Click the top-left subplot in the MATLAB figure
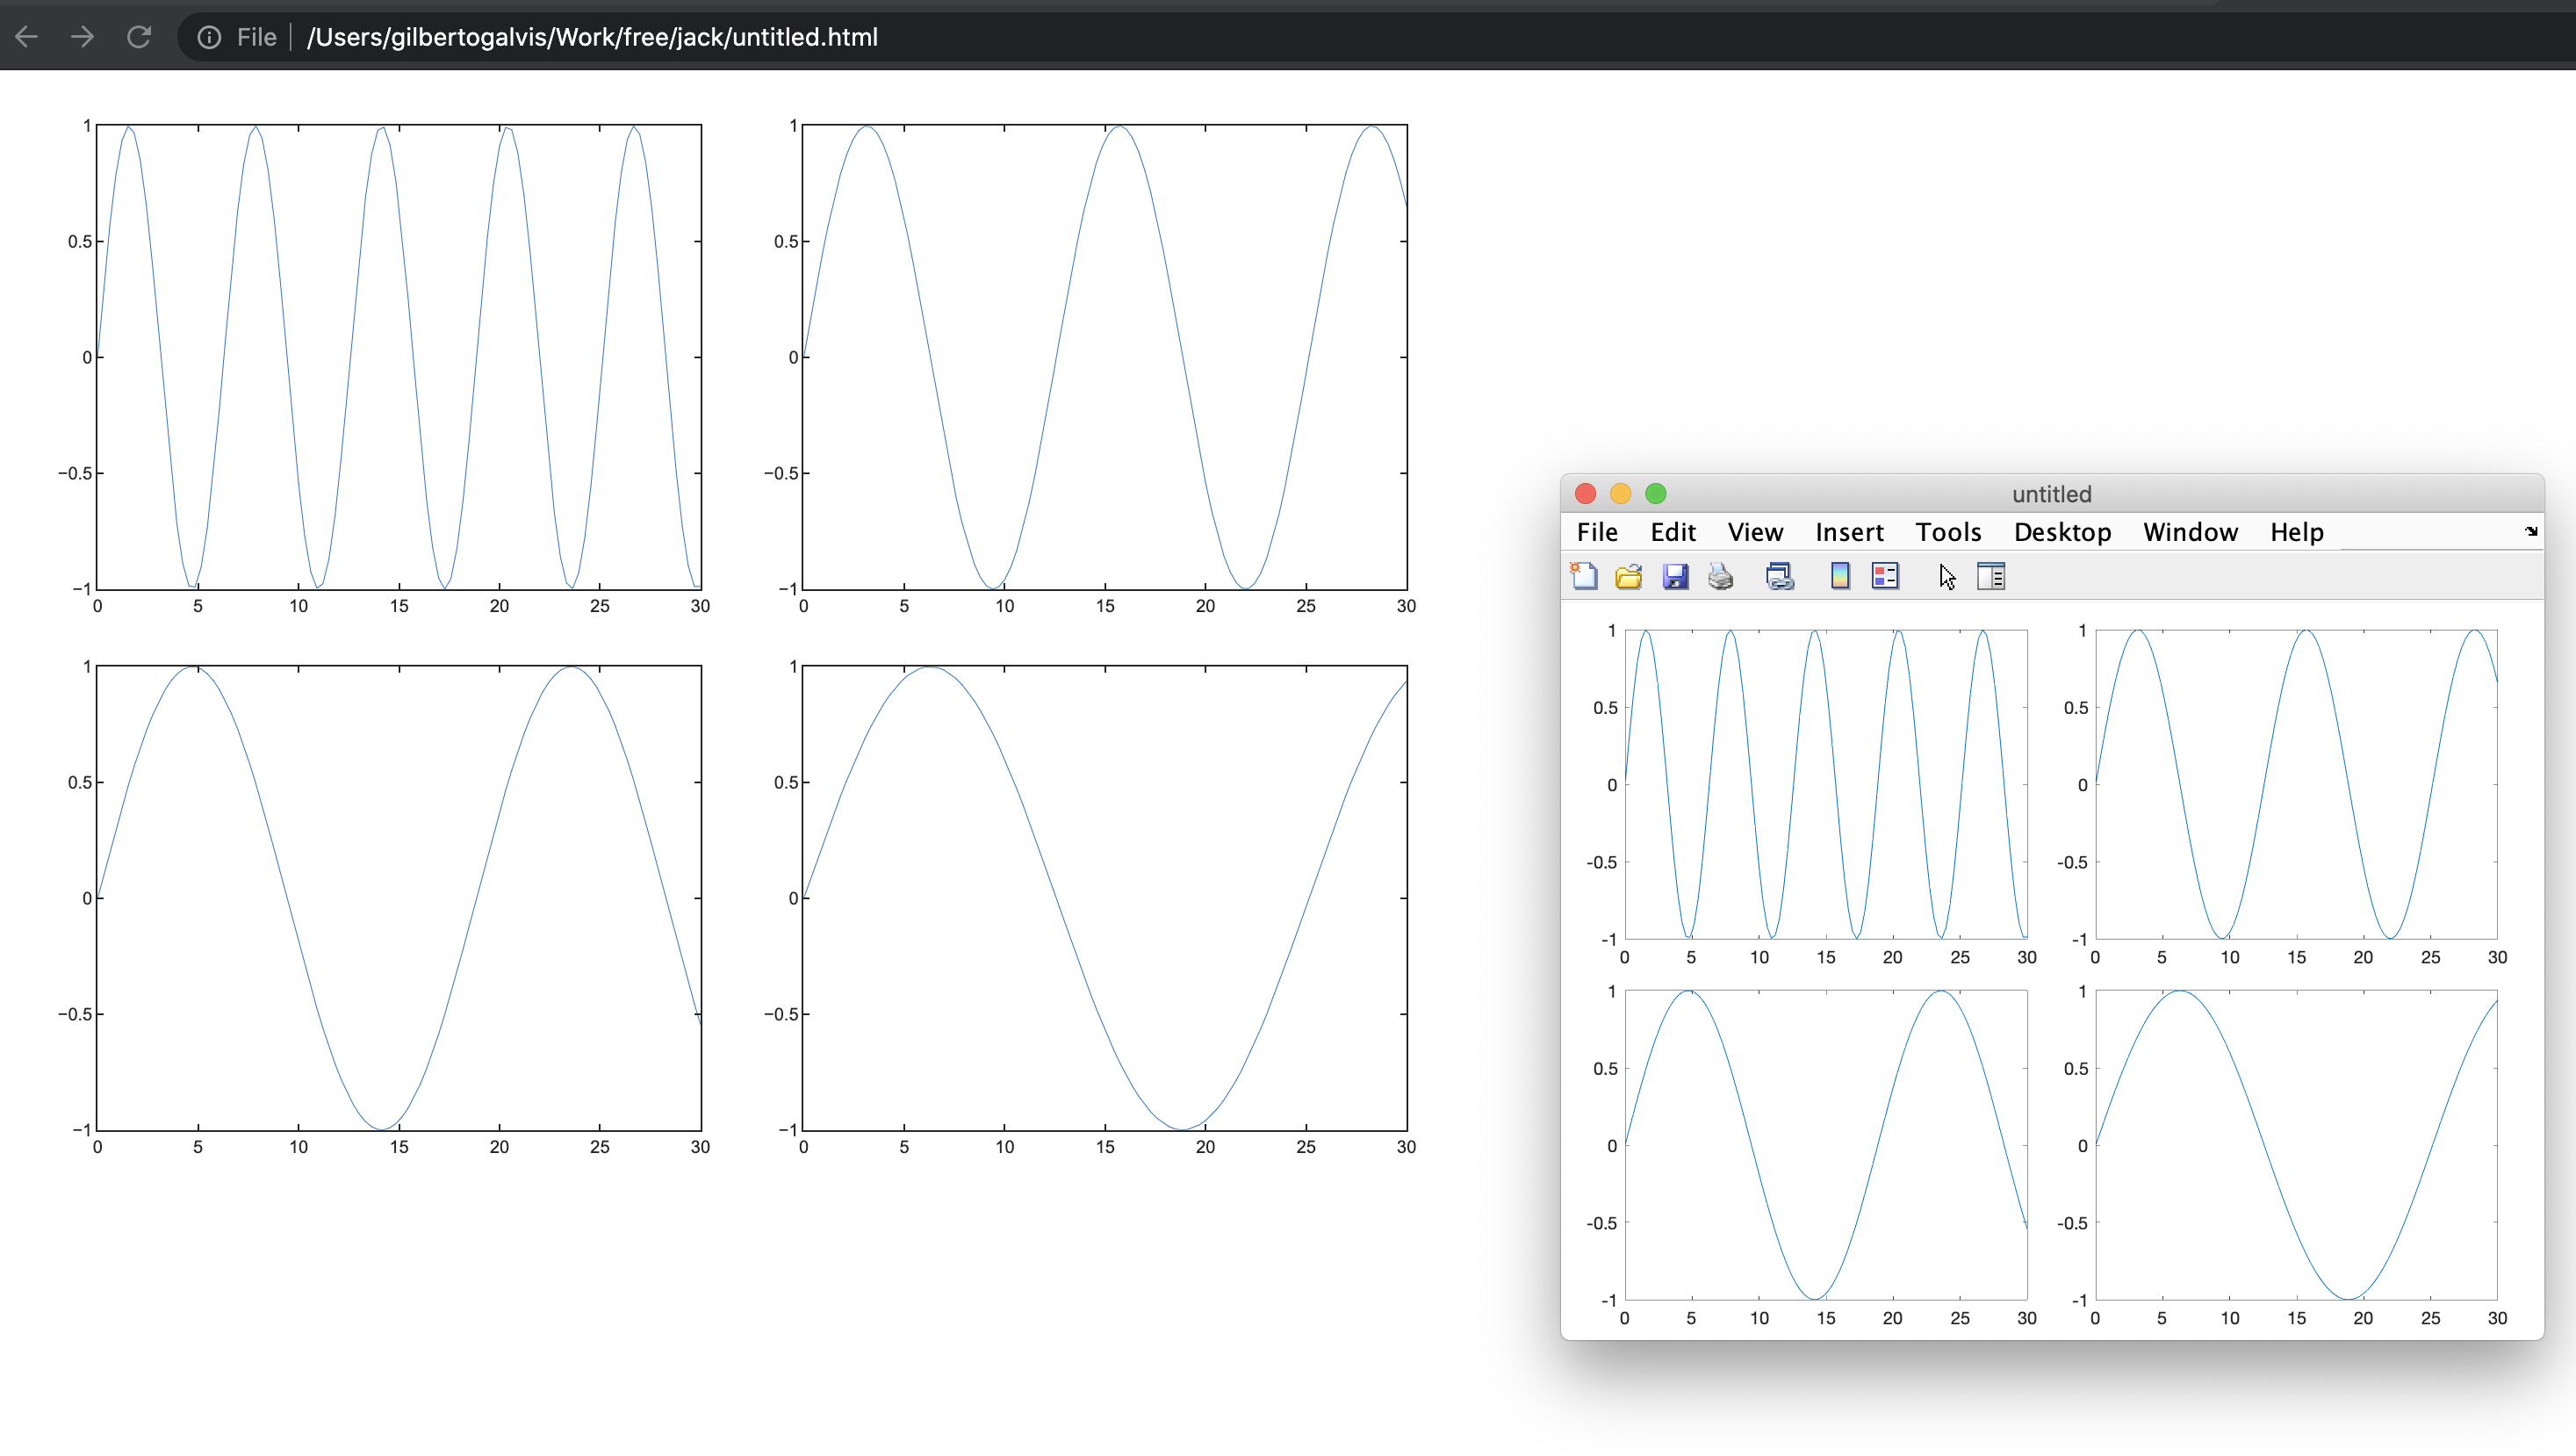This screenshot has height=1456, width=2576. pos(1826,784)
